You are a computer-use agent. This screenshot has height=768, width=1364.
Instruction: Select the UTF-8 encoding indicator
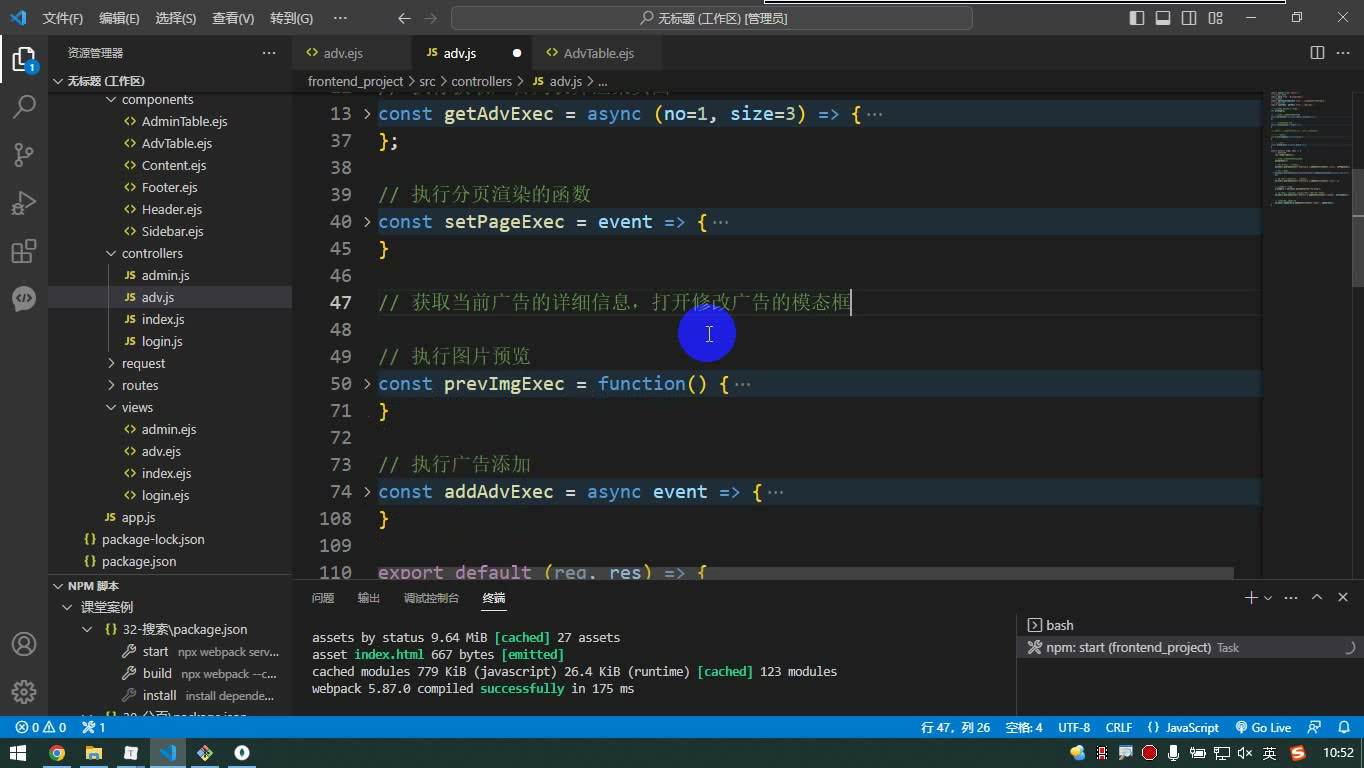[1074, 728]
